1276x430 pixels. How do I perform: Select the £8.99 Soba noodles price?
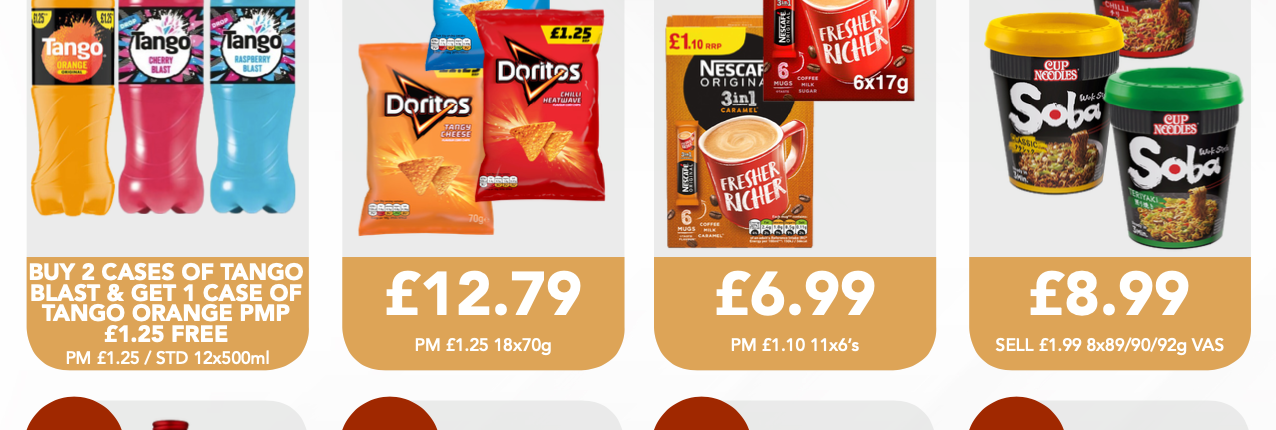pyautogui.click(x=1109, y=294)
